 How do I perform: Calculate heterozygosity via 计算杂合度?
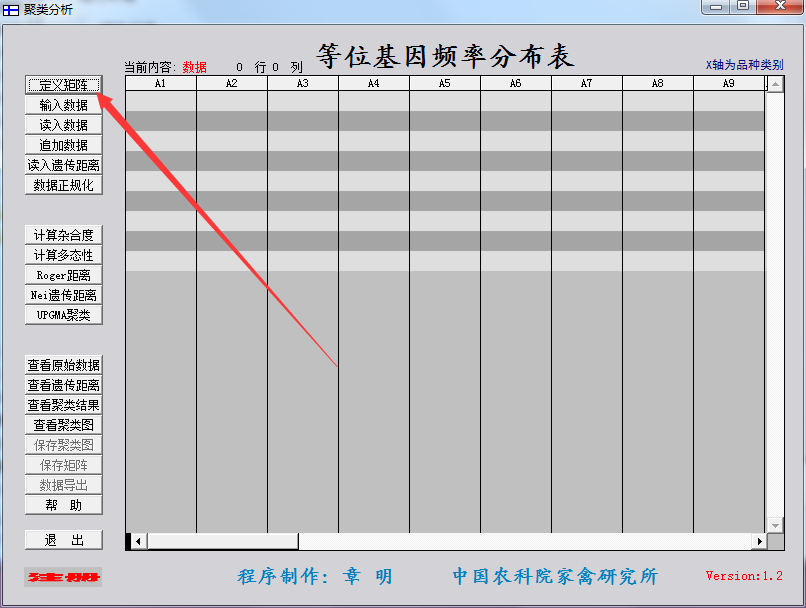64,235
